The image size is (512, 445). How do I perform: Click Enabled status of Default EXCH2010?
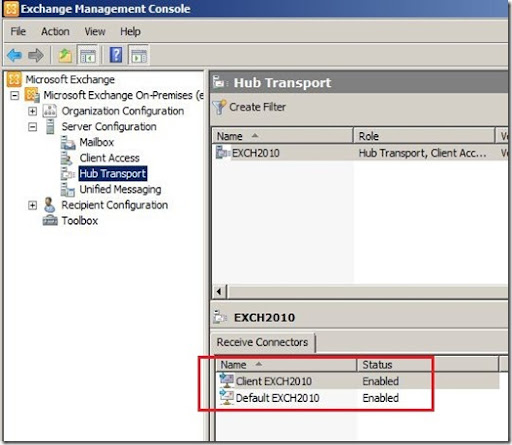(380, 398)
